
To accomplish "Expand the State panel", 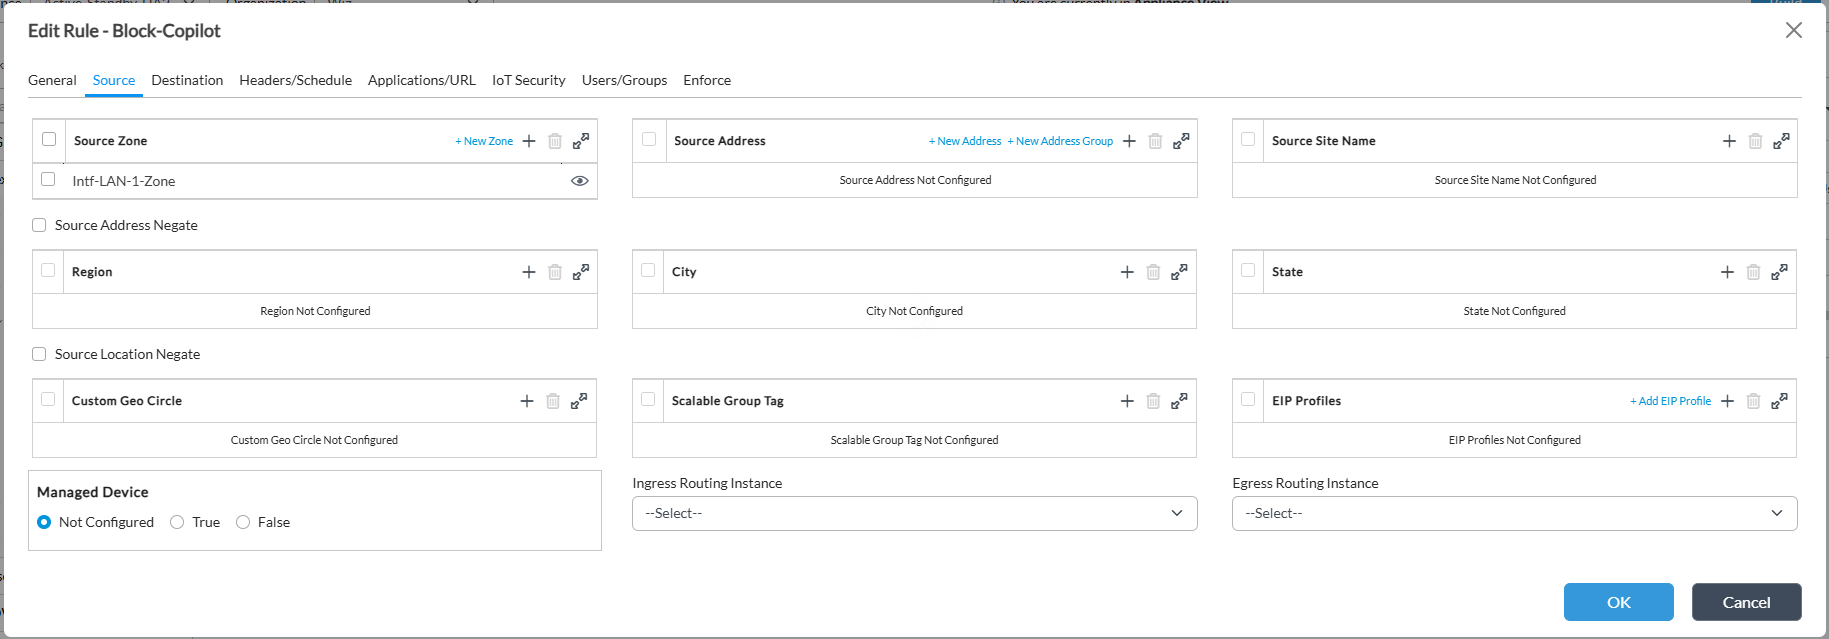I will [1779, 272].
